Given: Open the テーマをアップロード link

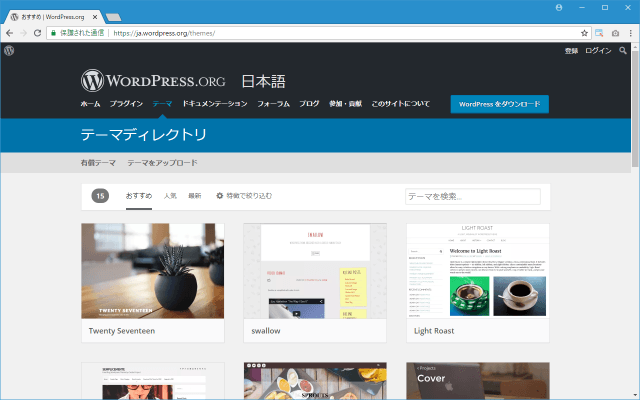Looking at the screenshot, I should tap(162, 163).
